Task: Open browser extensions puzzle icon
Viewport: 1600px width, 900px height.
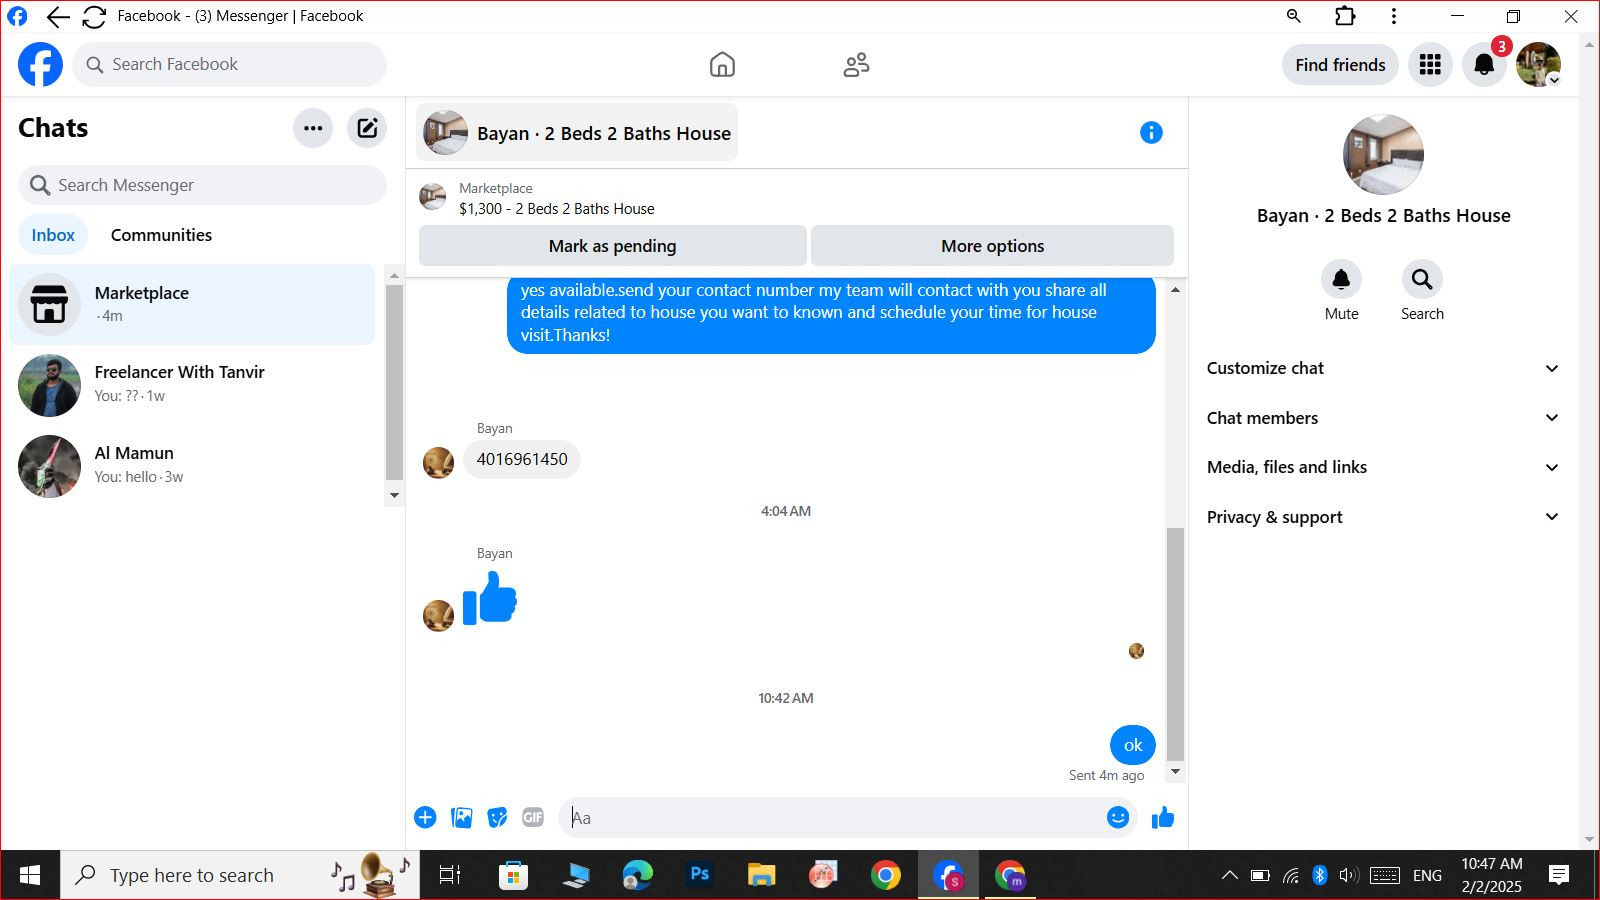Action: coord(1345,16)
